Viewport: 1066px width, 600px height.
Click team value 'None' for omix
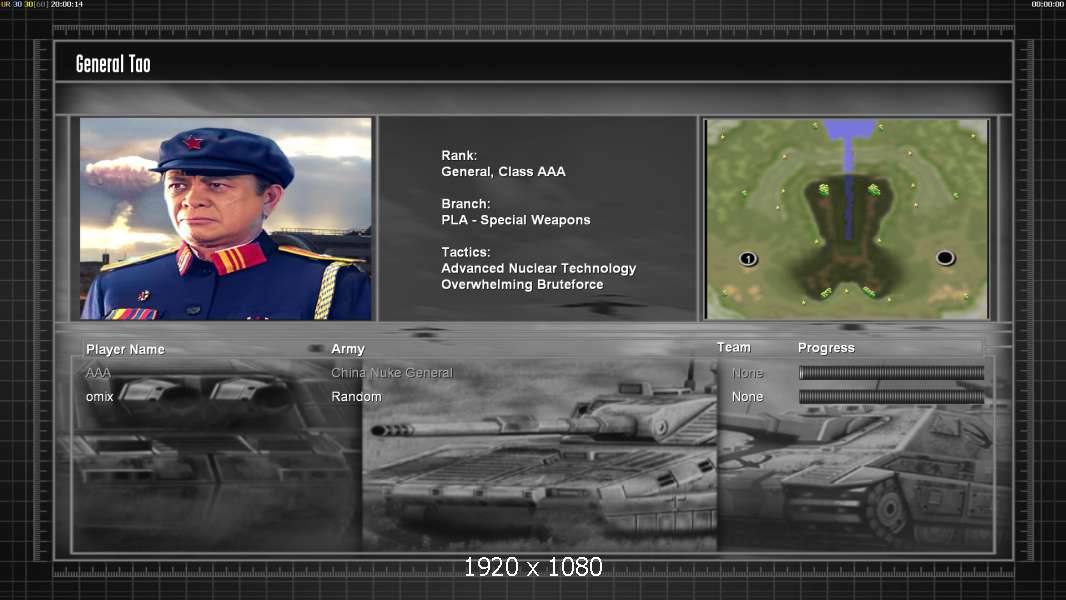[x=747, y=397]
